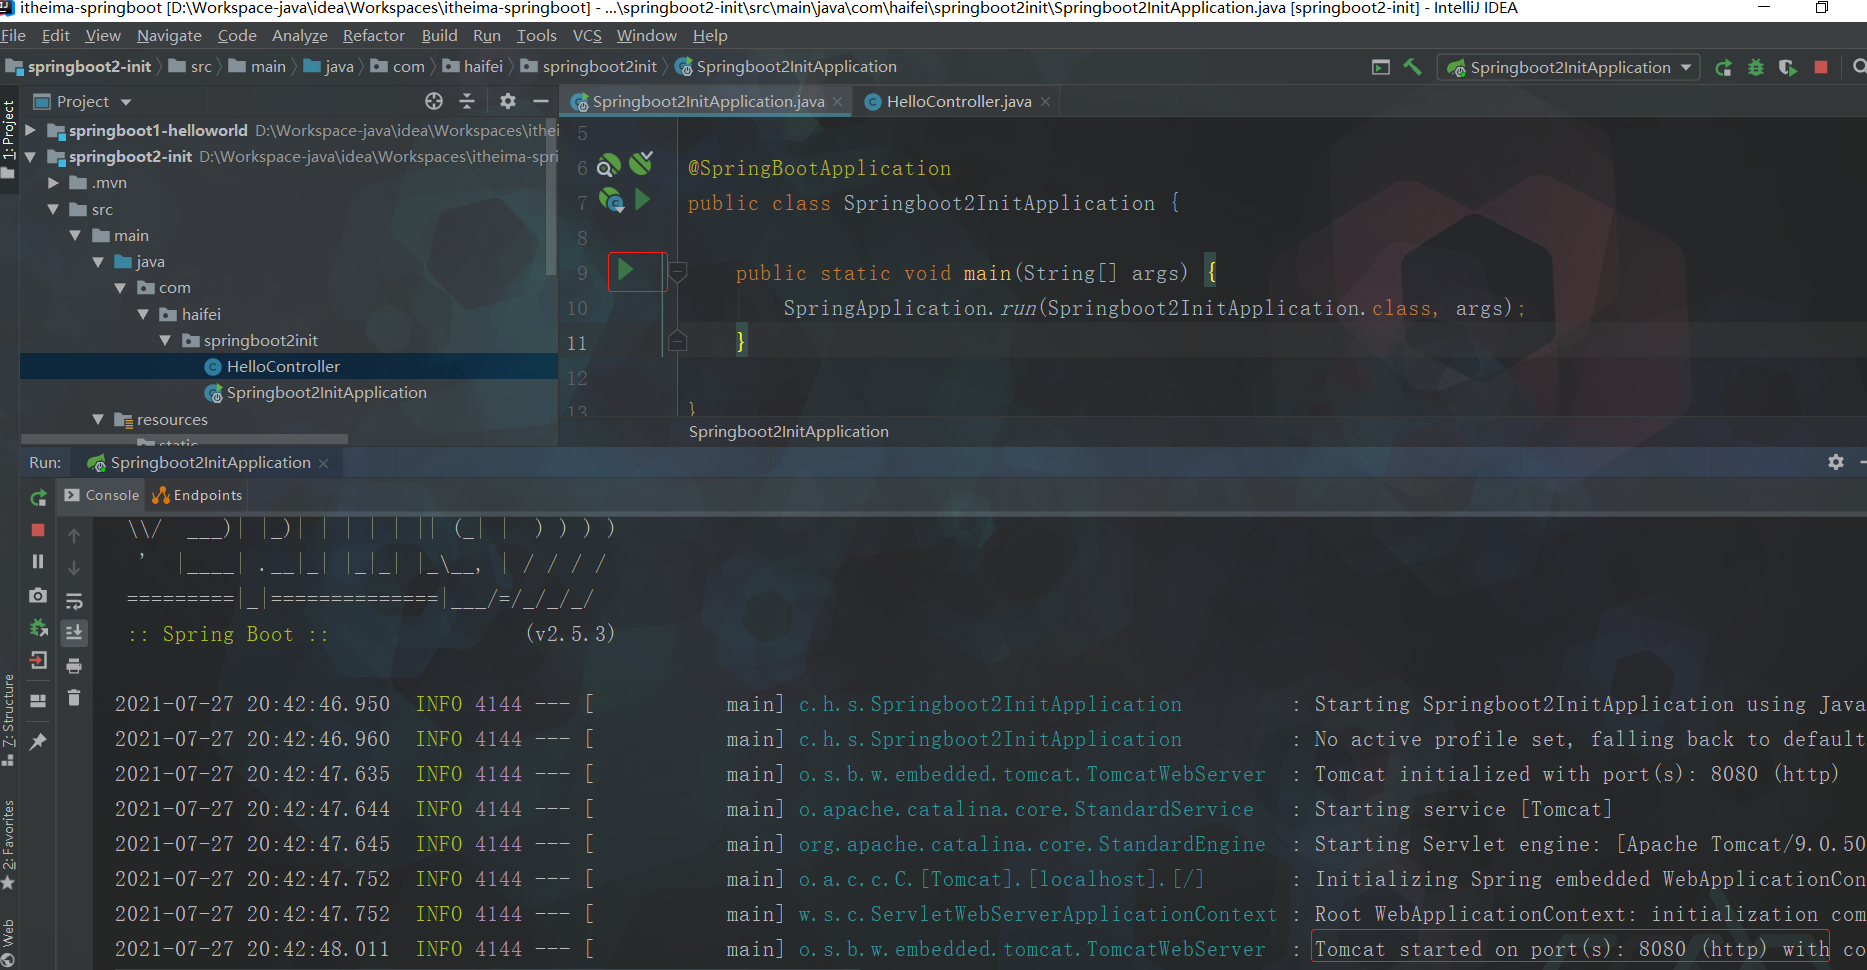Start debugging with the top toolbar bug icon
Image resolution: width=1867 pixels, height=970 pixels.
tap(1755, 68)
